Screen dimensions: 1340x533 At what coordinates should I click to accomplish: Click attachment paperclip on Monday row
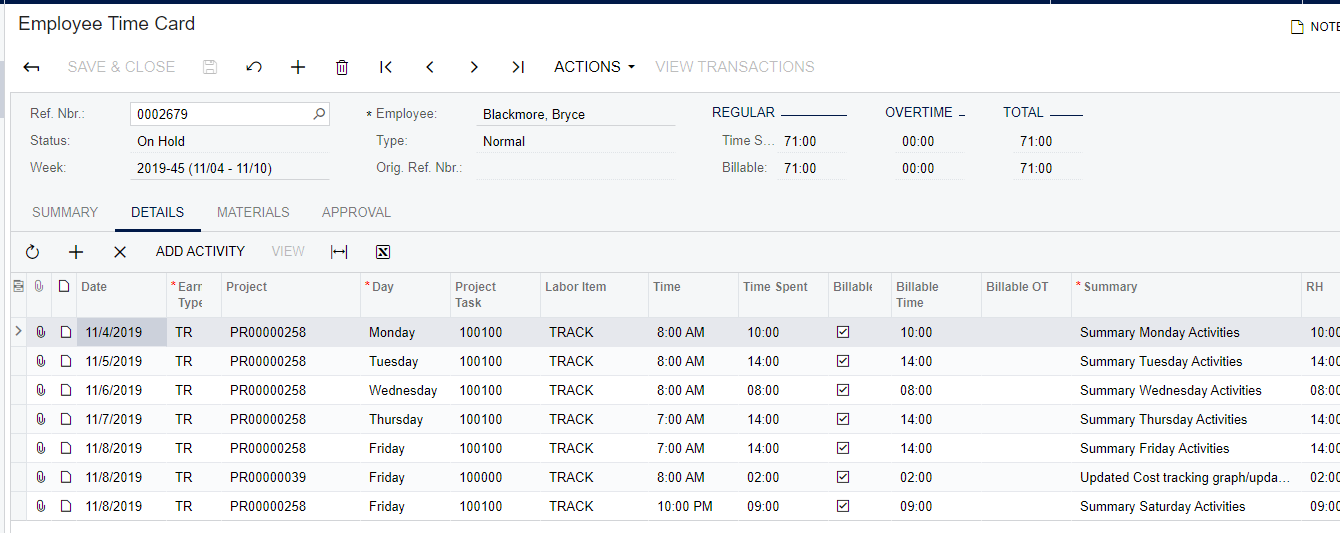(x=41, y=332)
